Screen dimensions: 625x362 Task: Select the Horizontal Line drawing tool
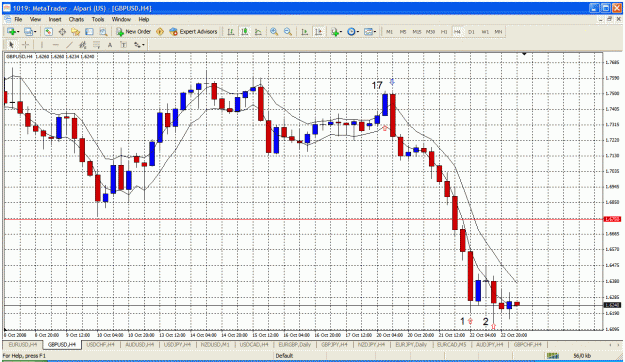click(x=55, y=45)
